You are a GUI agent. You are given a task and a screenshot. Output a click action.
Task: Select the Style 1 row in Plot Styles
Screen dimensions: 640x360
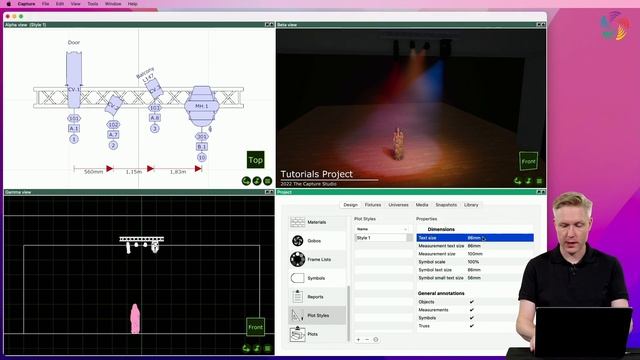384,238
